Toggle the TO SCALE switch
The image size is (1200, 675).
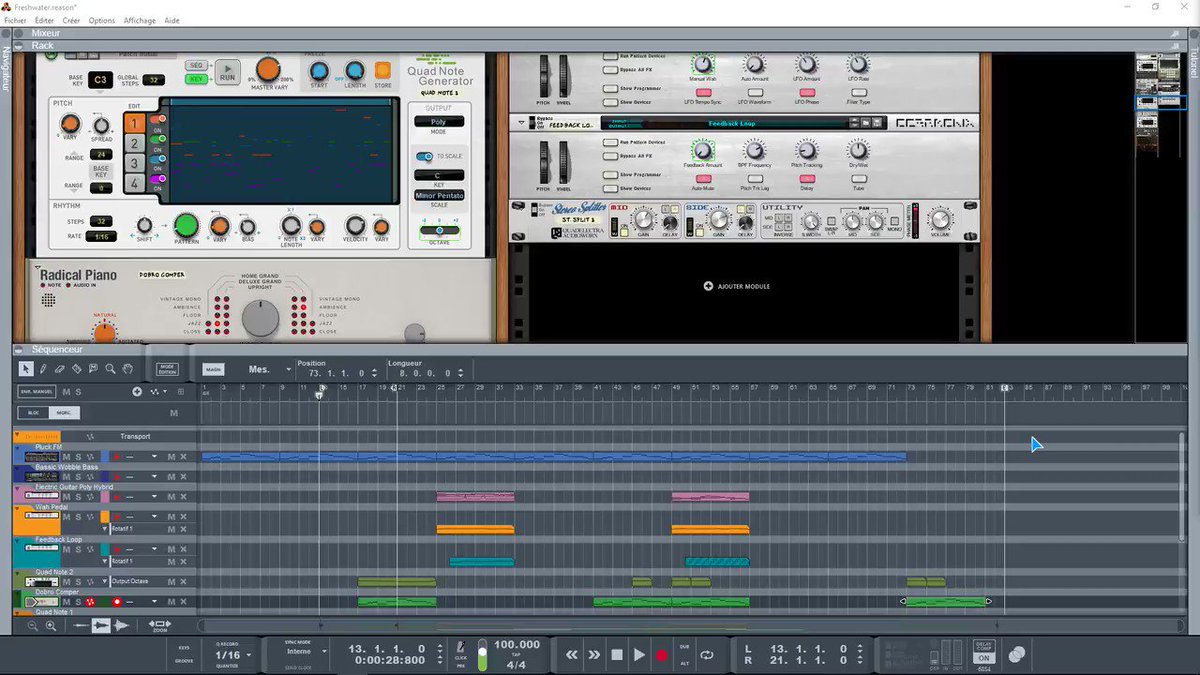pos(424,156)
